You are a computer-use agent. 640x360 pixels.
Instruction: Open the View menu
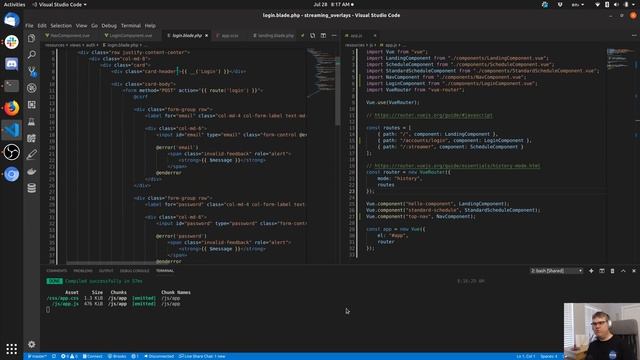(81, 25)
